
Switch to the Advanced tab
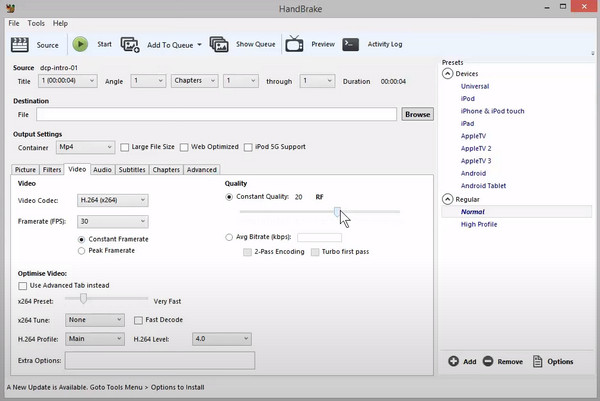[x=202, y=170]
